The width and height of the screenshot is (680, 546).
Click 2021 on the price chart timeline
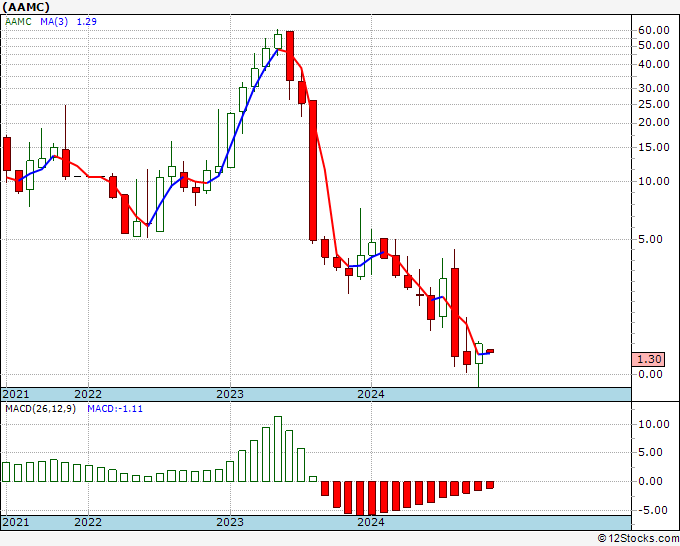16,394
